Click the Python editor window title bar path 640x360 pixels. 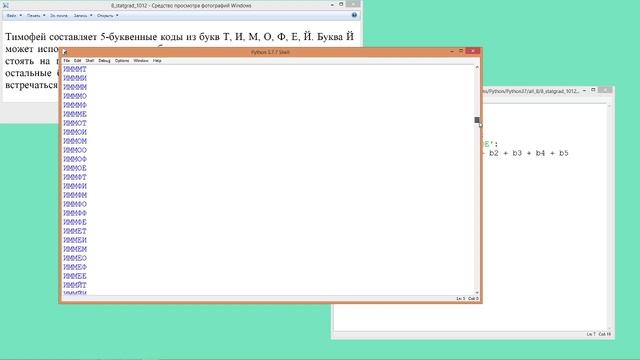coord(531,91)
